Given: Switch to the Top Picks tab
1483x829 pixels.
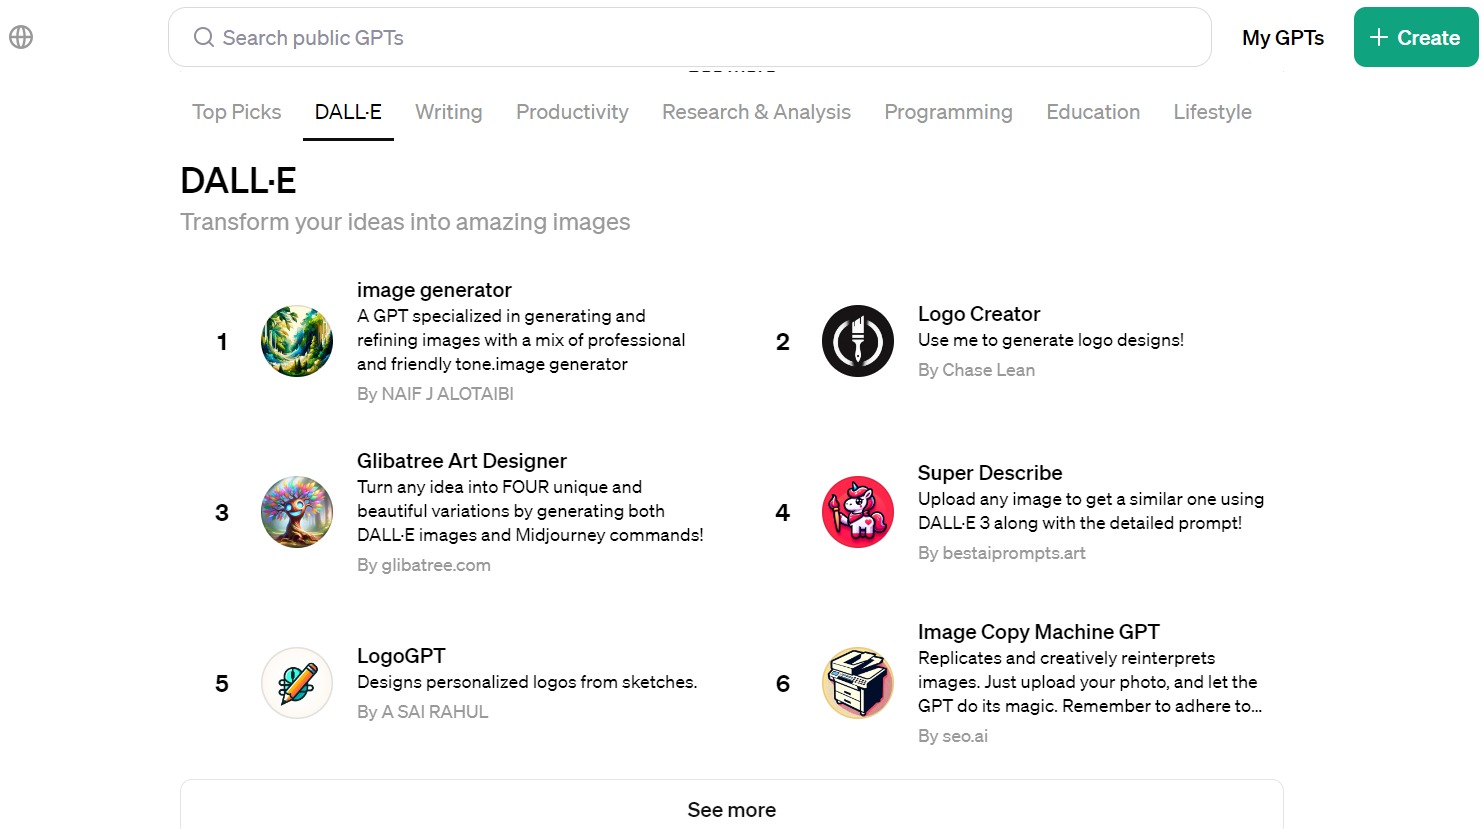Looking at the screenshot, I should point(237,112).
